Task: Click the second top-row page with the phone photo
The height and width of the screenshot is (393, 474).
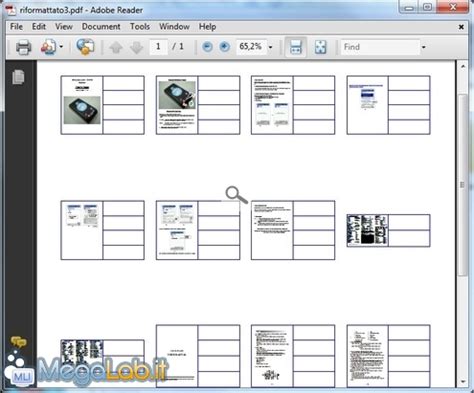Action: pos(198,105)
